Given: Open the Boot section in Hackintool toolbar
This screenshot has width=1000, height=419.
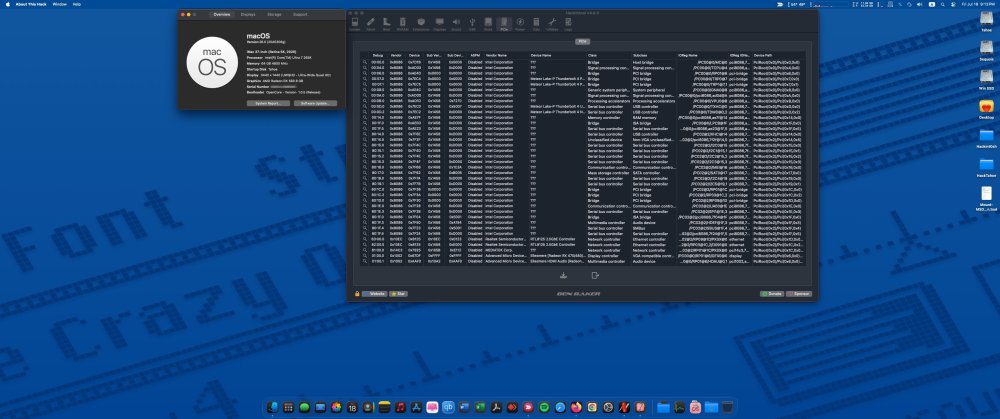Looking at the screenshot, I should point(386,24).
